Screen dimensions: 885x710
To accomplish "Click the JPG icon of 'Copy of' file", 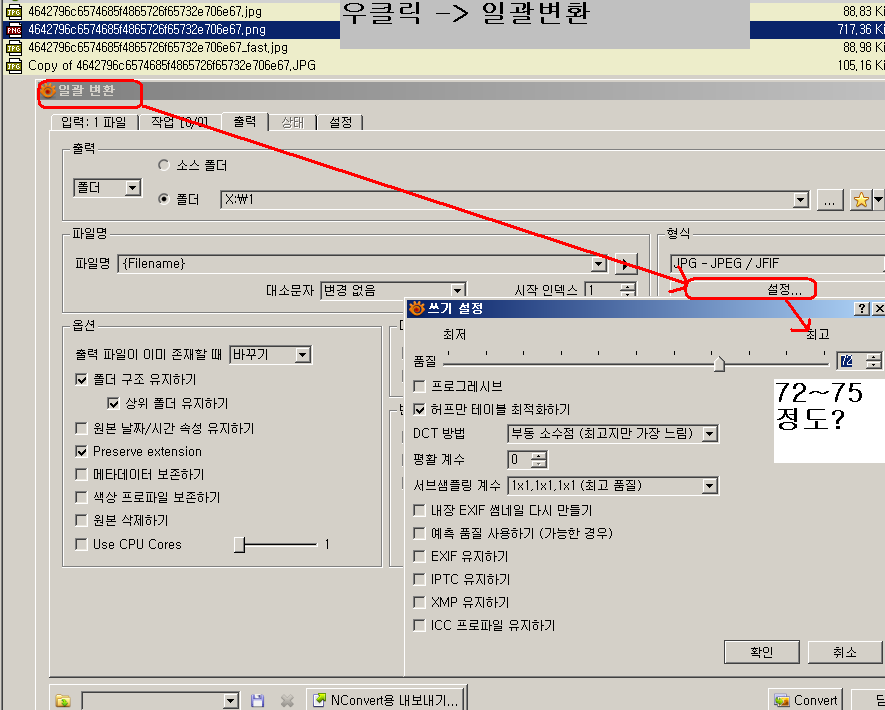I will click(14, 65).
